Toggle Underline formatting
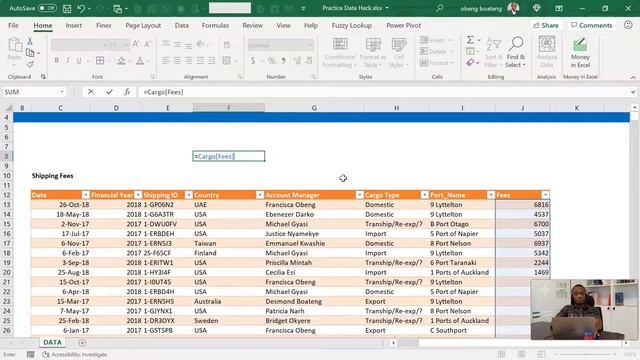Screen dimensions: 640x360 pos(79,61)
